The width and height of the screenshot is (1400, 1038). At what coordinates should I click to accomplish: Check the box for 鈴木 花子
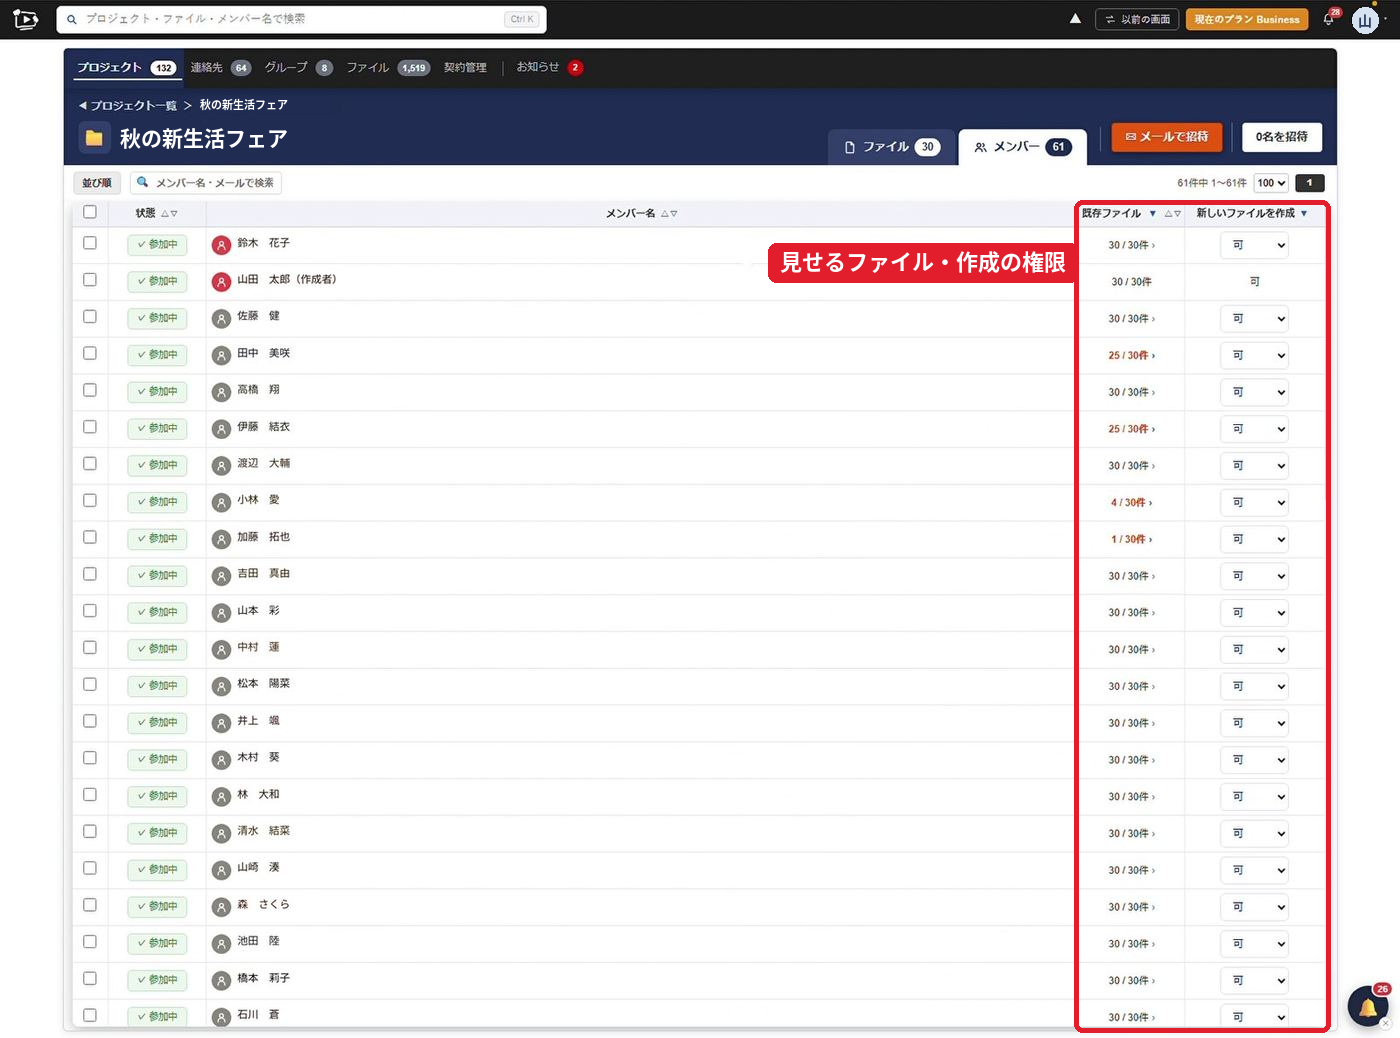[90, 243]
